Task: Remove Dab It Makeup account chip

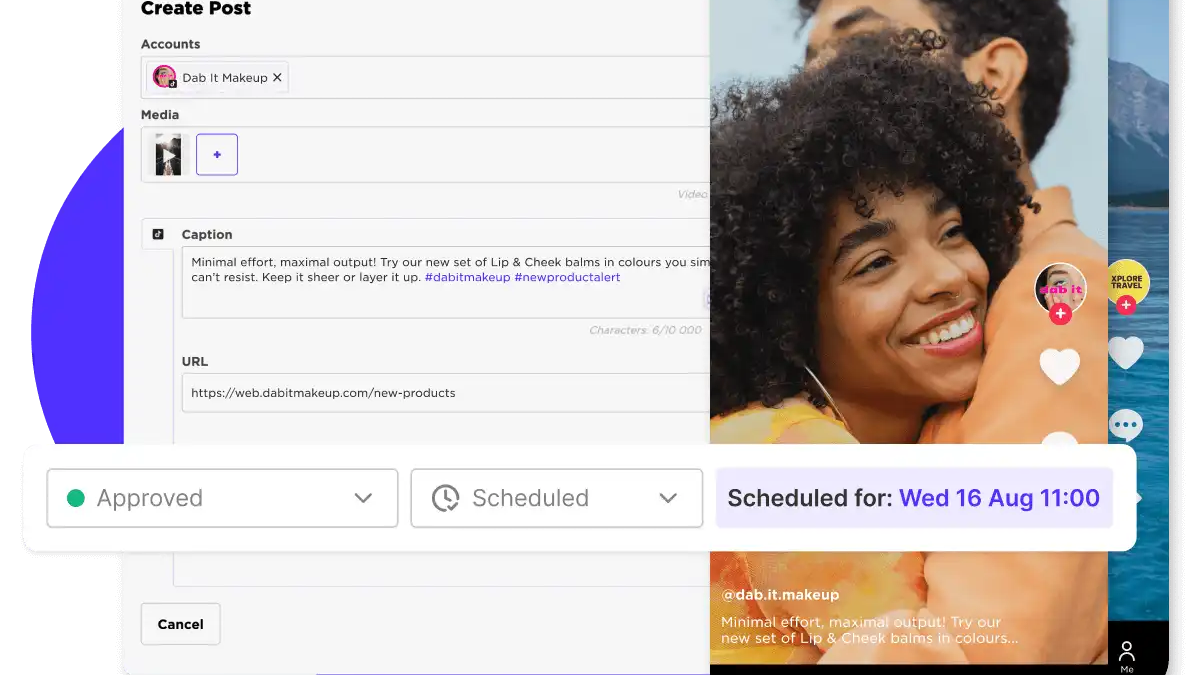Action: click(277, 77)
